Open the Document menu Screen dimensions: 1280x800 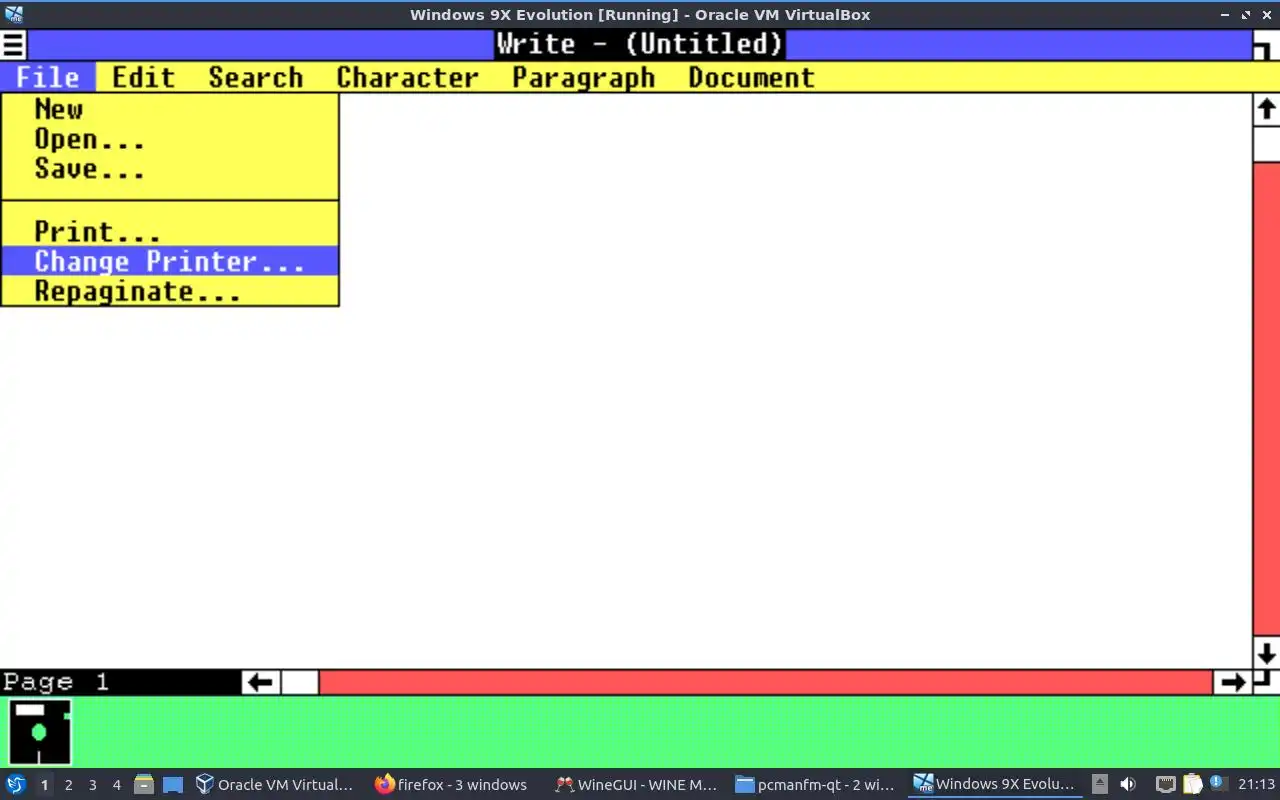pyautogui.click(x=751, y=77)
